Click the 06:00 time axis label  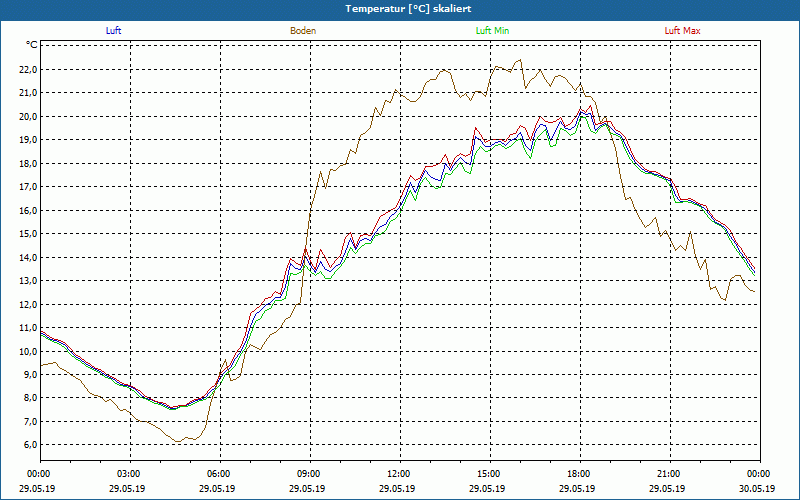click(220, 474)
